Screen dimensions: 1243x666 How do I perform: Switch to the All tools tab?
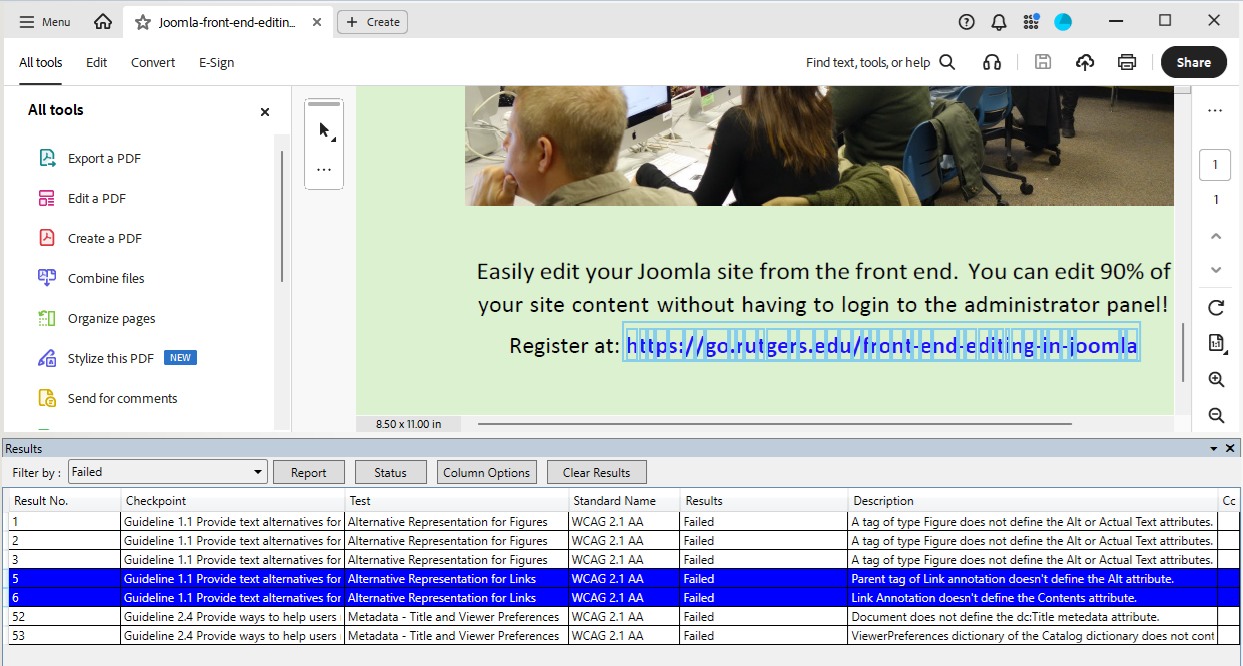point(41,62)
